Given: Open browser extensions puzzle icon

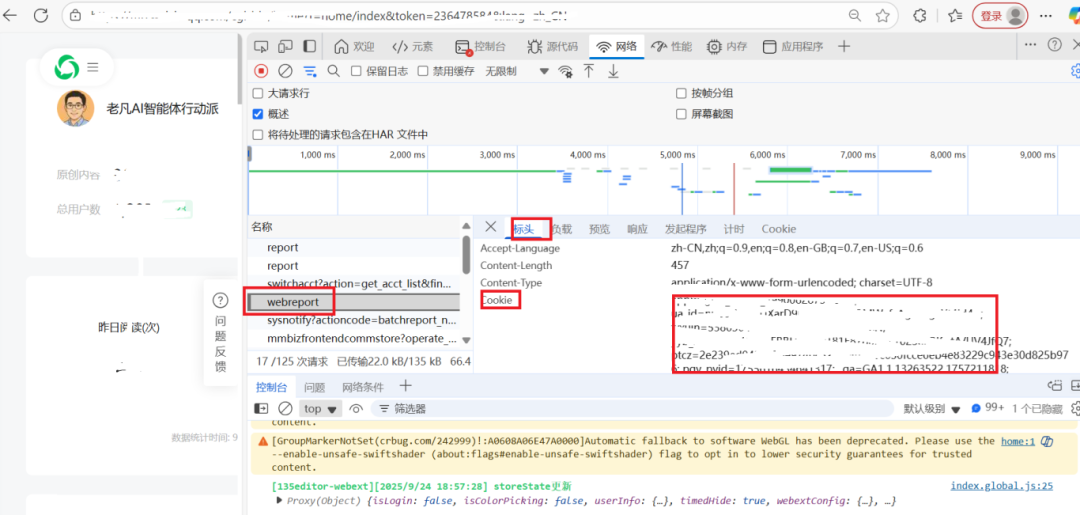Looking at the screenshot, I should pyautogui.click(x=920, y=16).
